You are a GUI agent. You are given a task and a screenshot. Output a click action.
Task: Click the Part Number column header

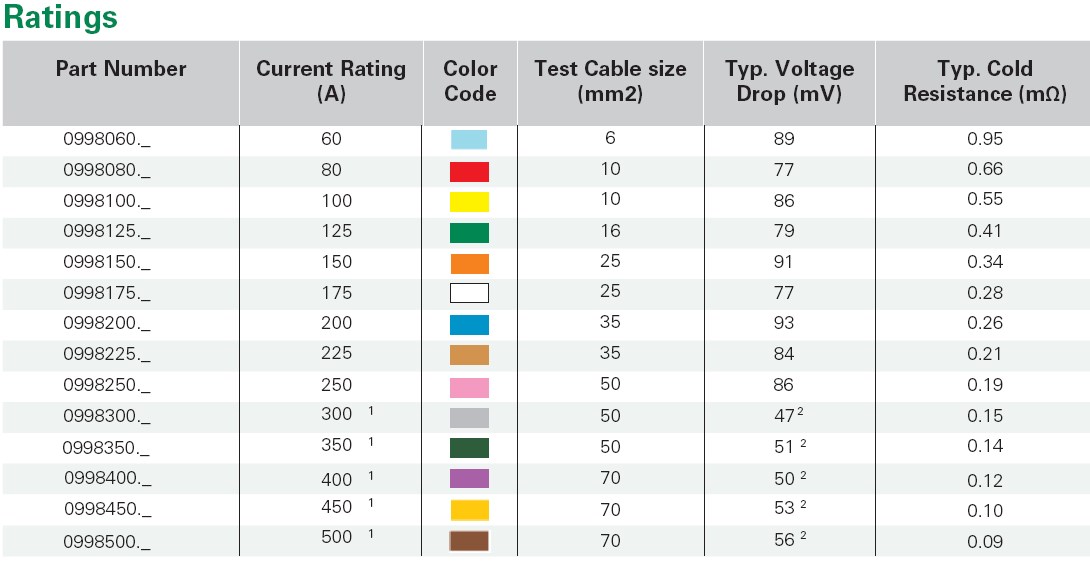pyautogui.click(x=121, y=69)
